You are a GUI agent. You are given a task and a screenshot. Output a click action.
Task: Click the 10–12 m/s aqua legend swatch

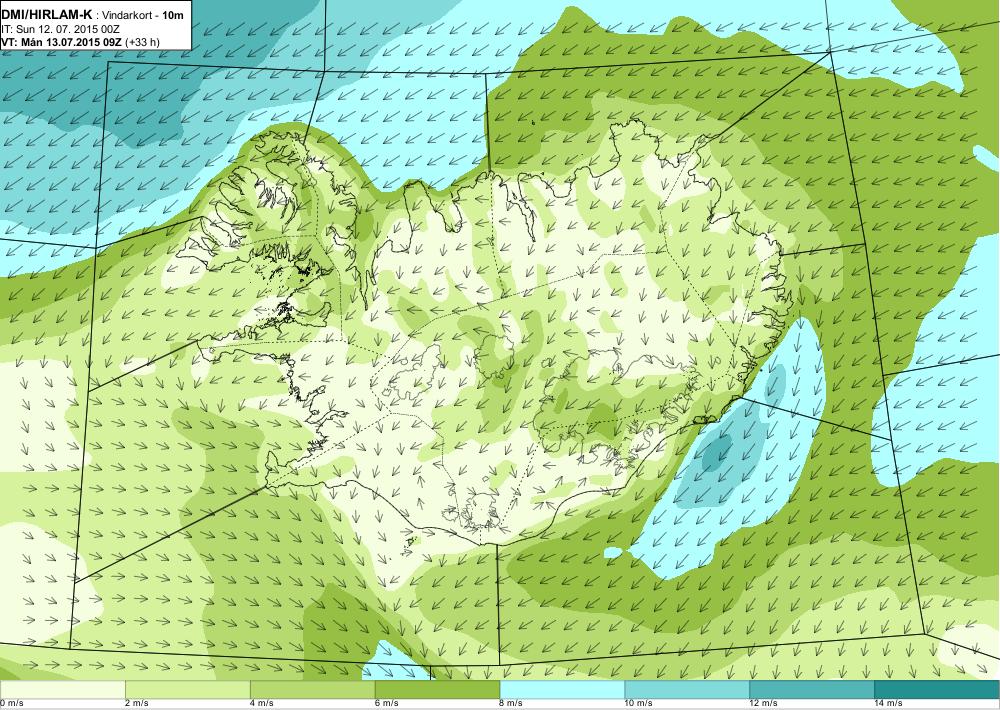coord(687,690)
